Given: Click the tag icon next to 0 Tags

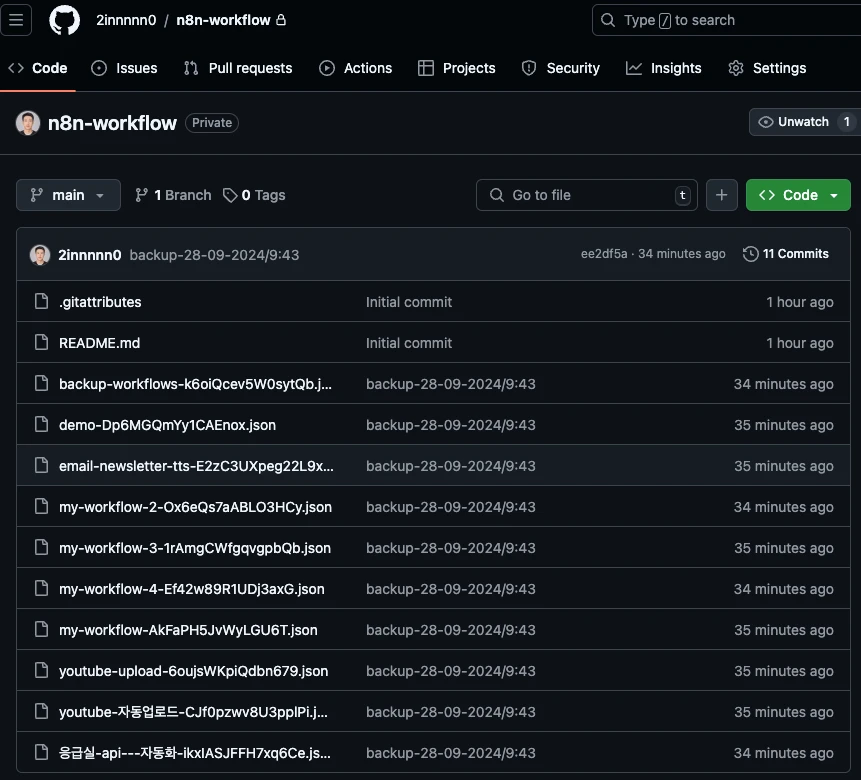Looking at the screenshot, I should (230, 195).
